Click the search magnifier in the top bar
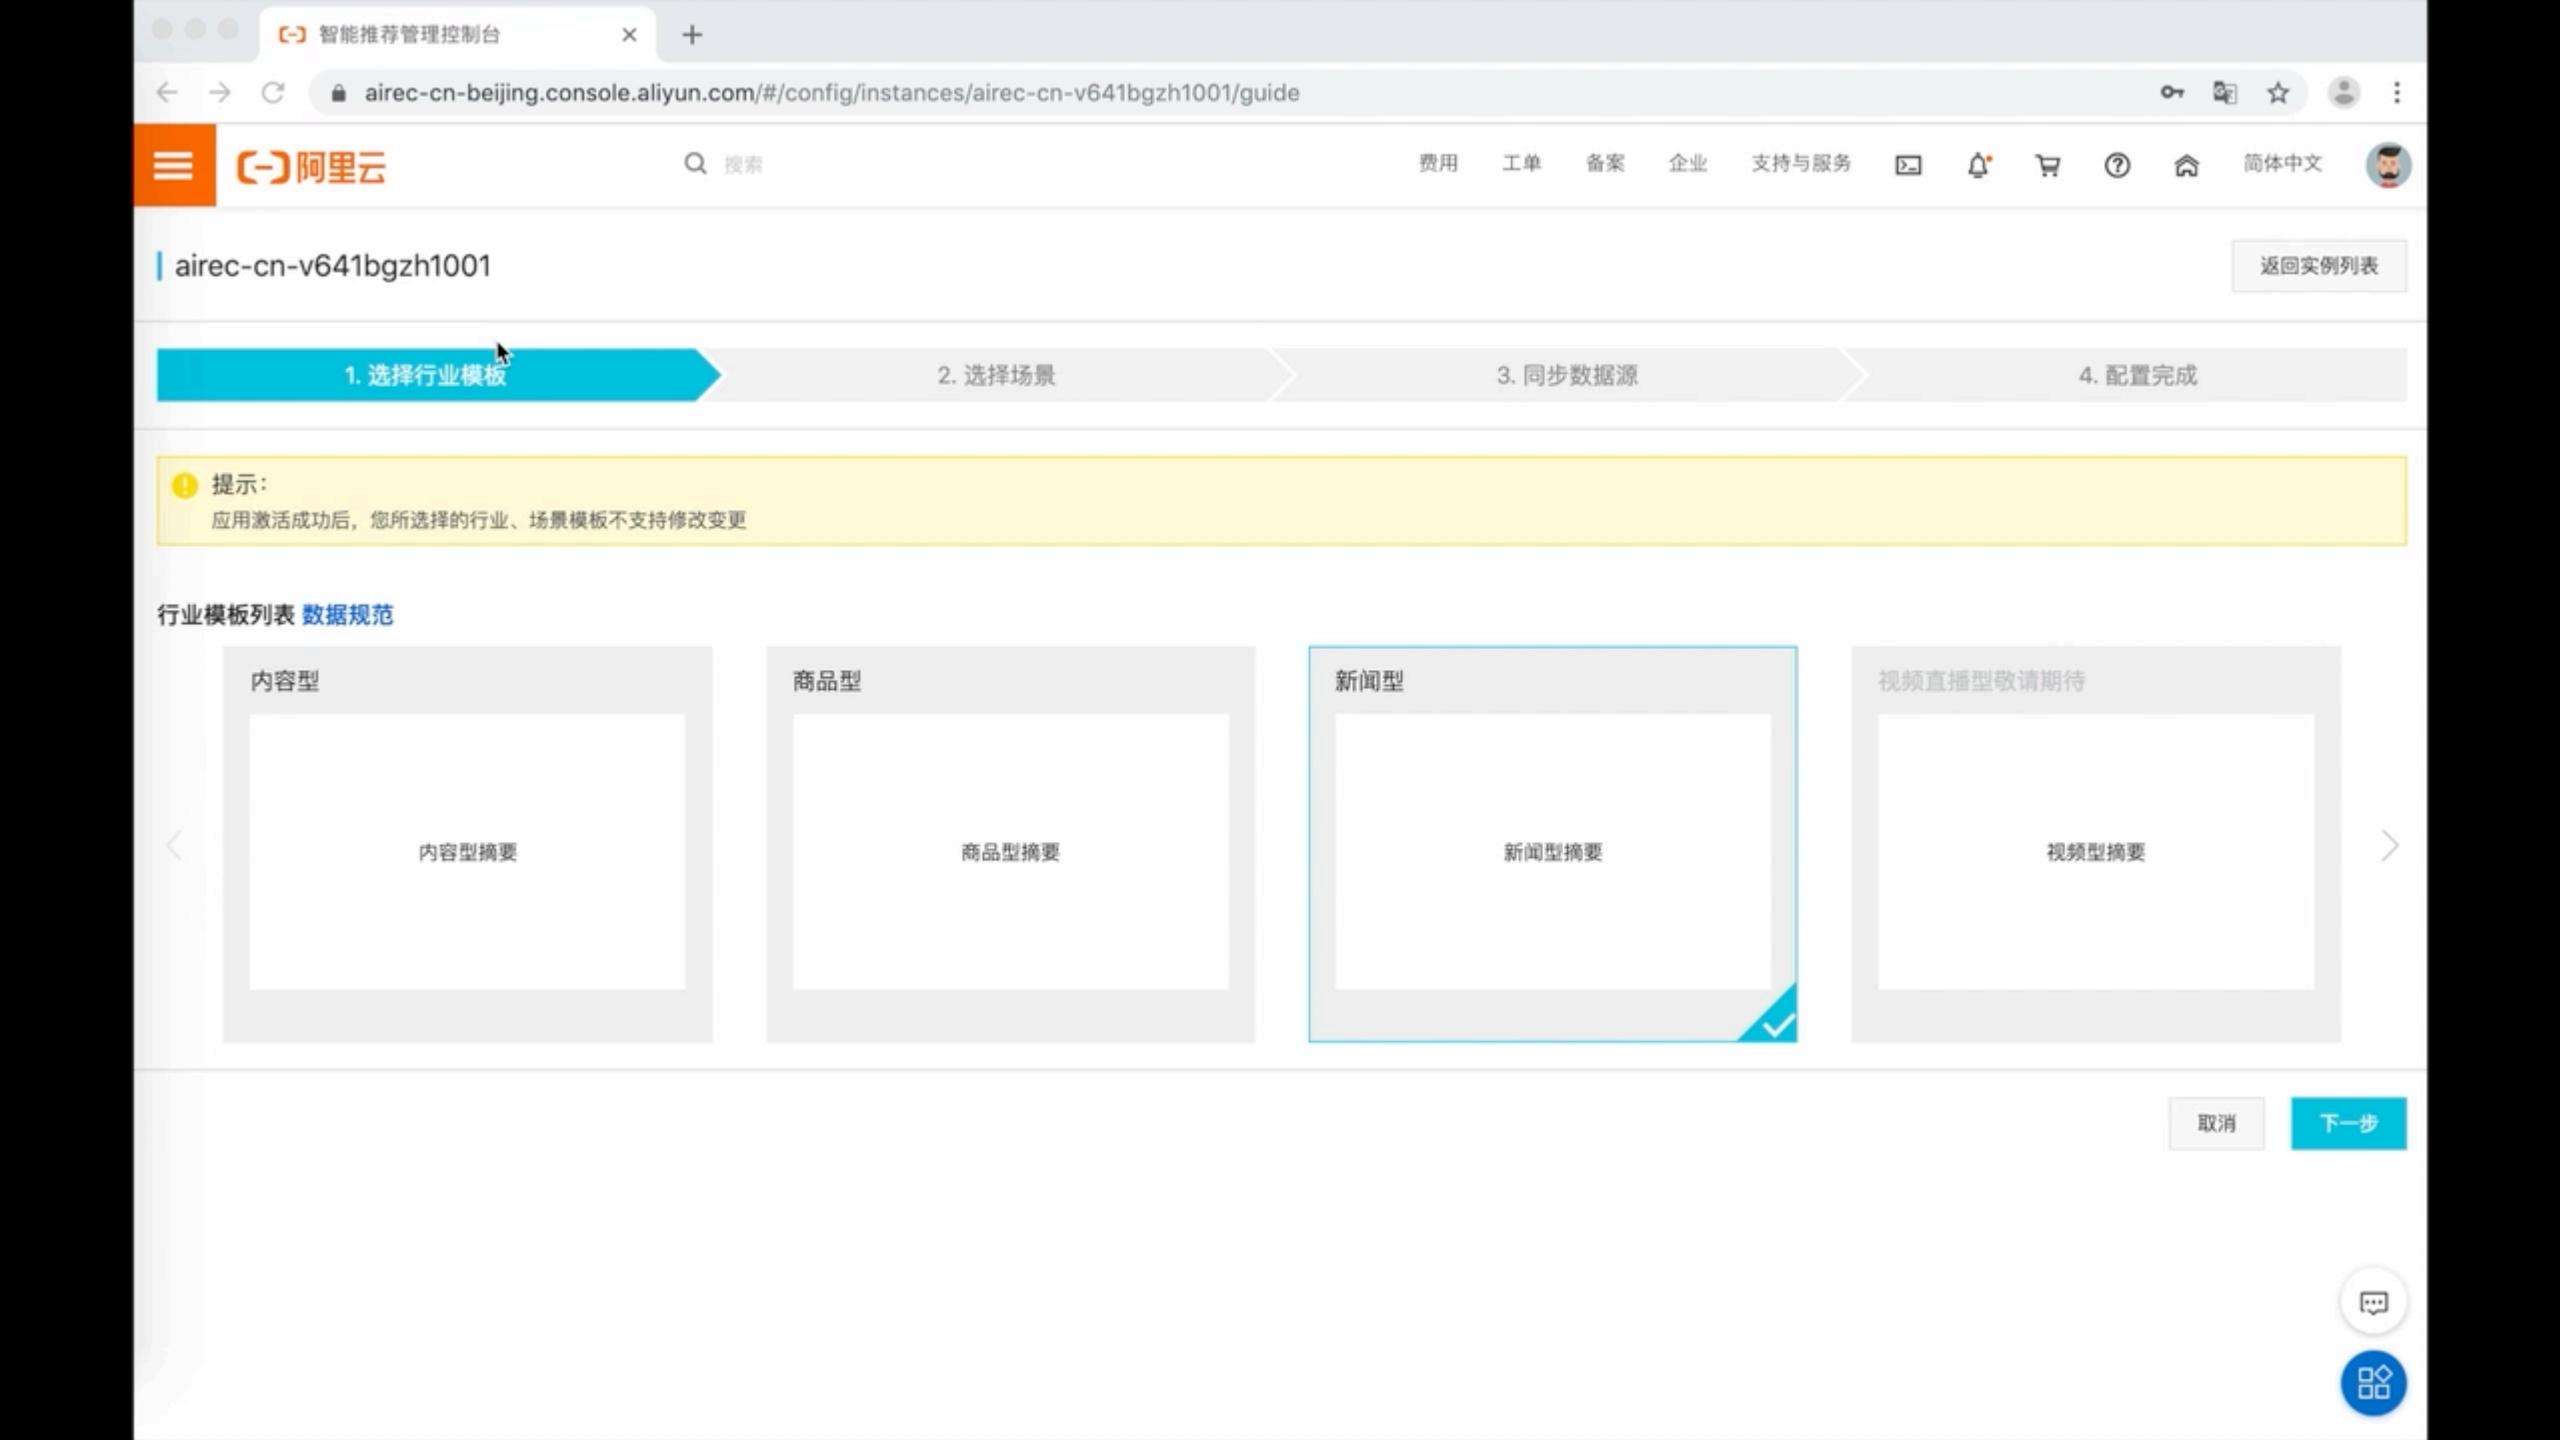 point(695,163)
